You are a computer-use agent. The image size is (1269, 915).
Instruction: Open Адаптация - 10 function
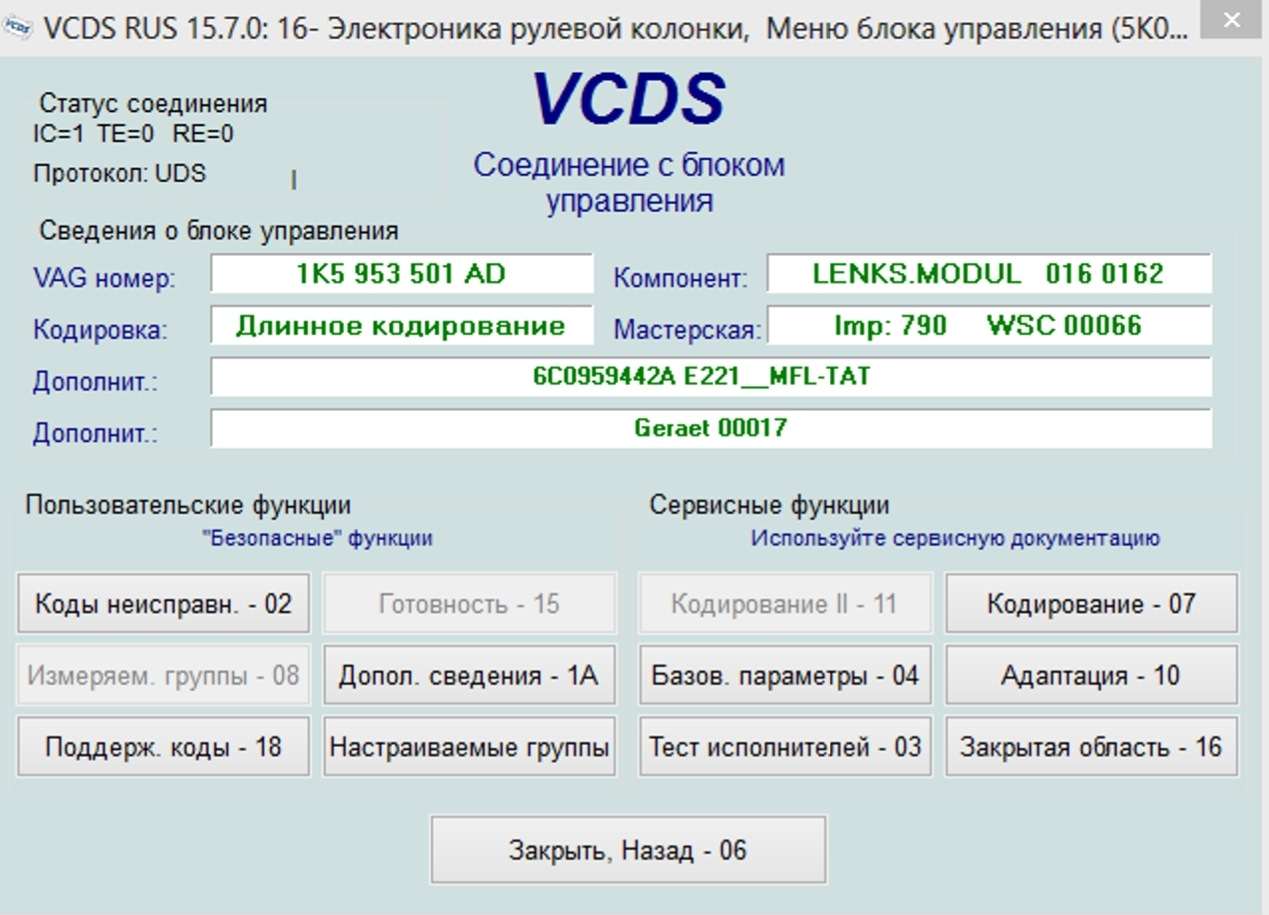(1091, 676)
